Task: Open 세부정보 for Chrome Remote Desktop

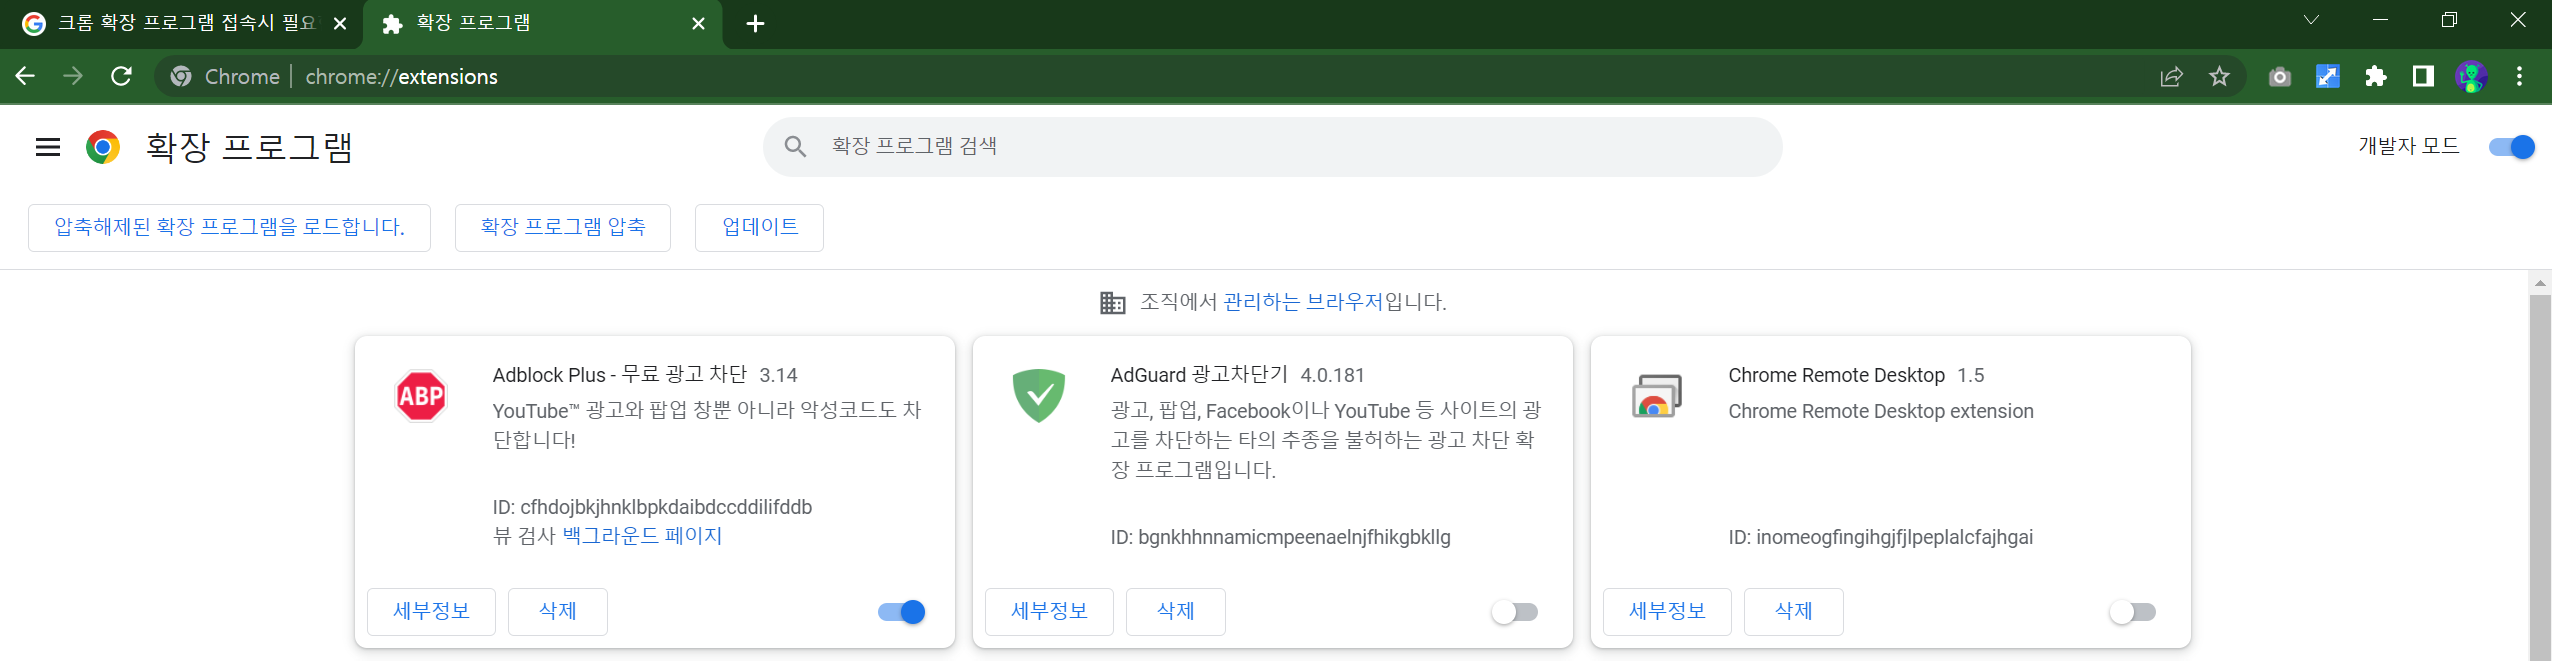Action: [1667, 612]
